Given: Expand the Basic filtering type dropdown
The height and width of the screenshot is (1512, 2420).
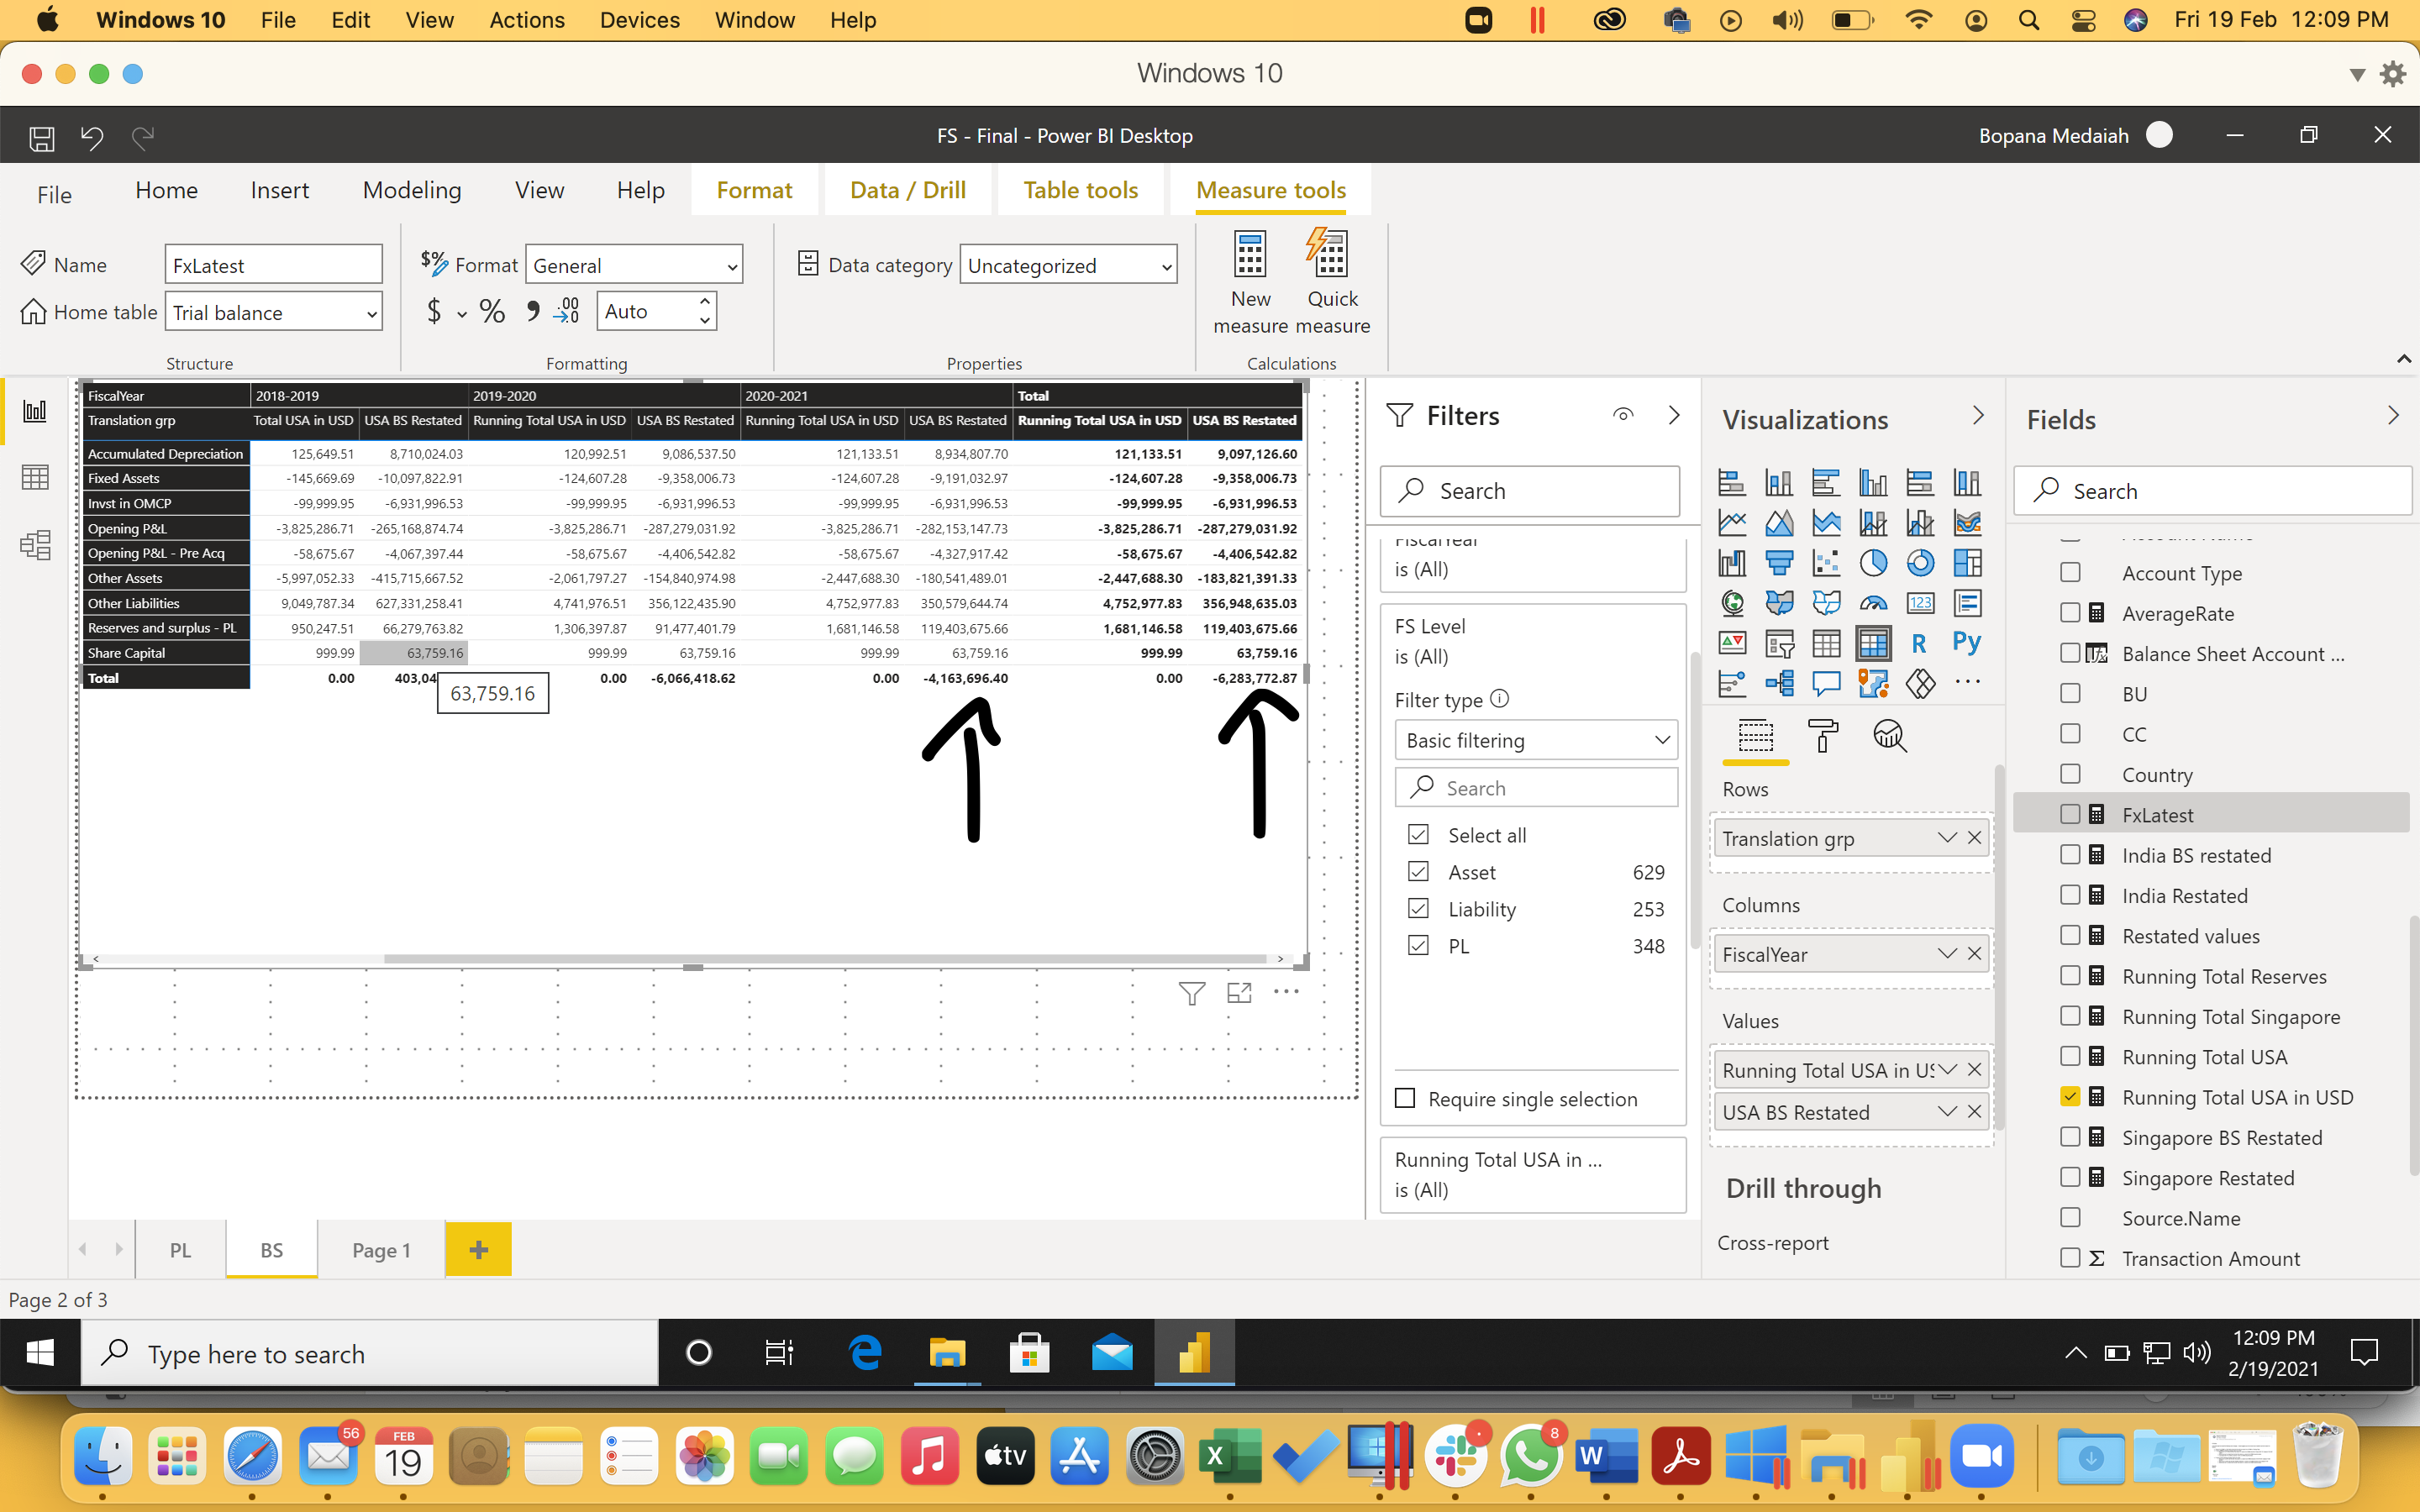Looking at the screenshot, I should [1535, 740].
